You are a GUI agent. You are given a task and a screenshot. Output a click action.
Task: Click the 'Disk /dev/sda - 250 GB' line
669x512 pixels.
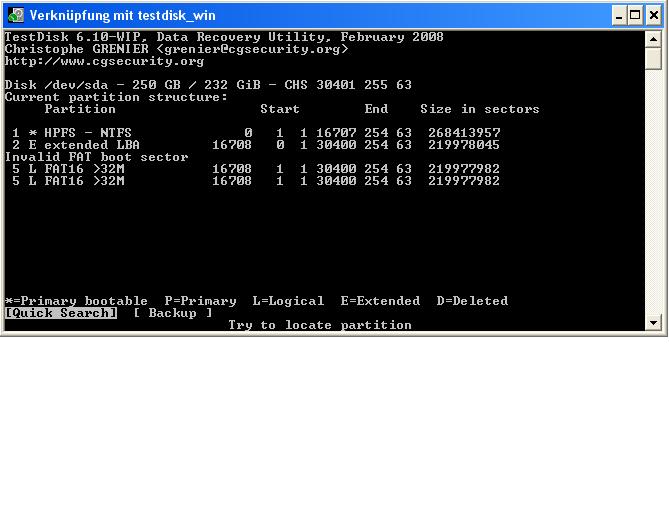[208, 85]
